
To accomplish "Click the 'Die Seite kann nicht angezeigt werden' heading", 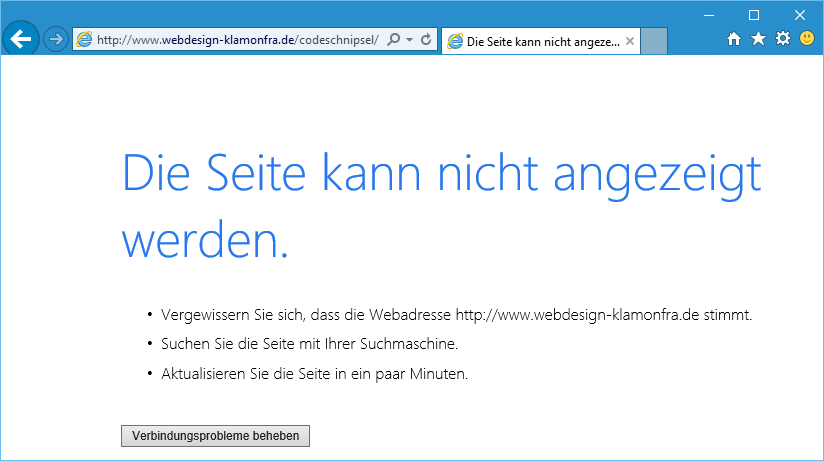I will click(441, 207).
